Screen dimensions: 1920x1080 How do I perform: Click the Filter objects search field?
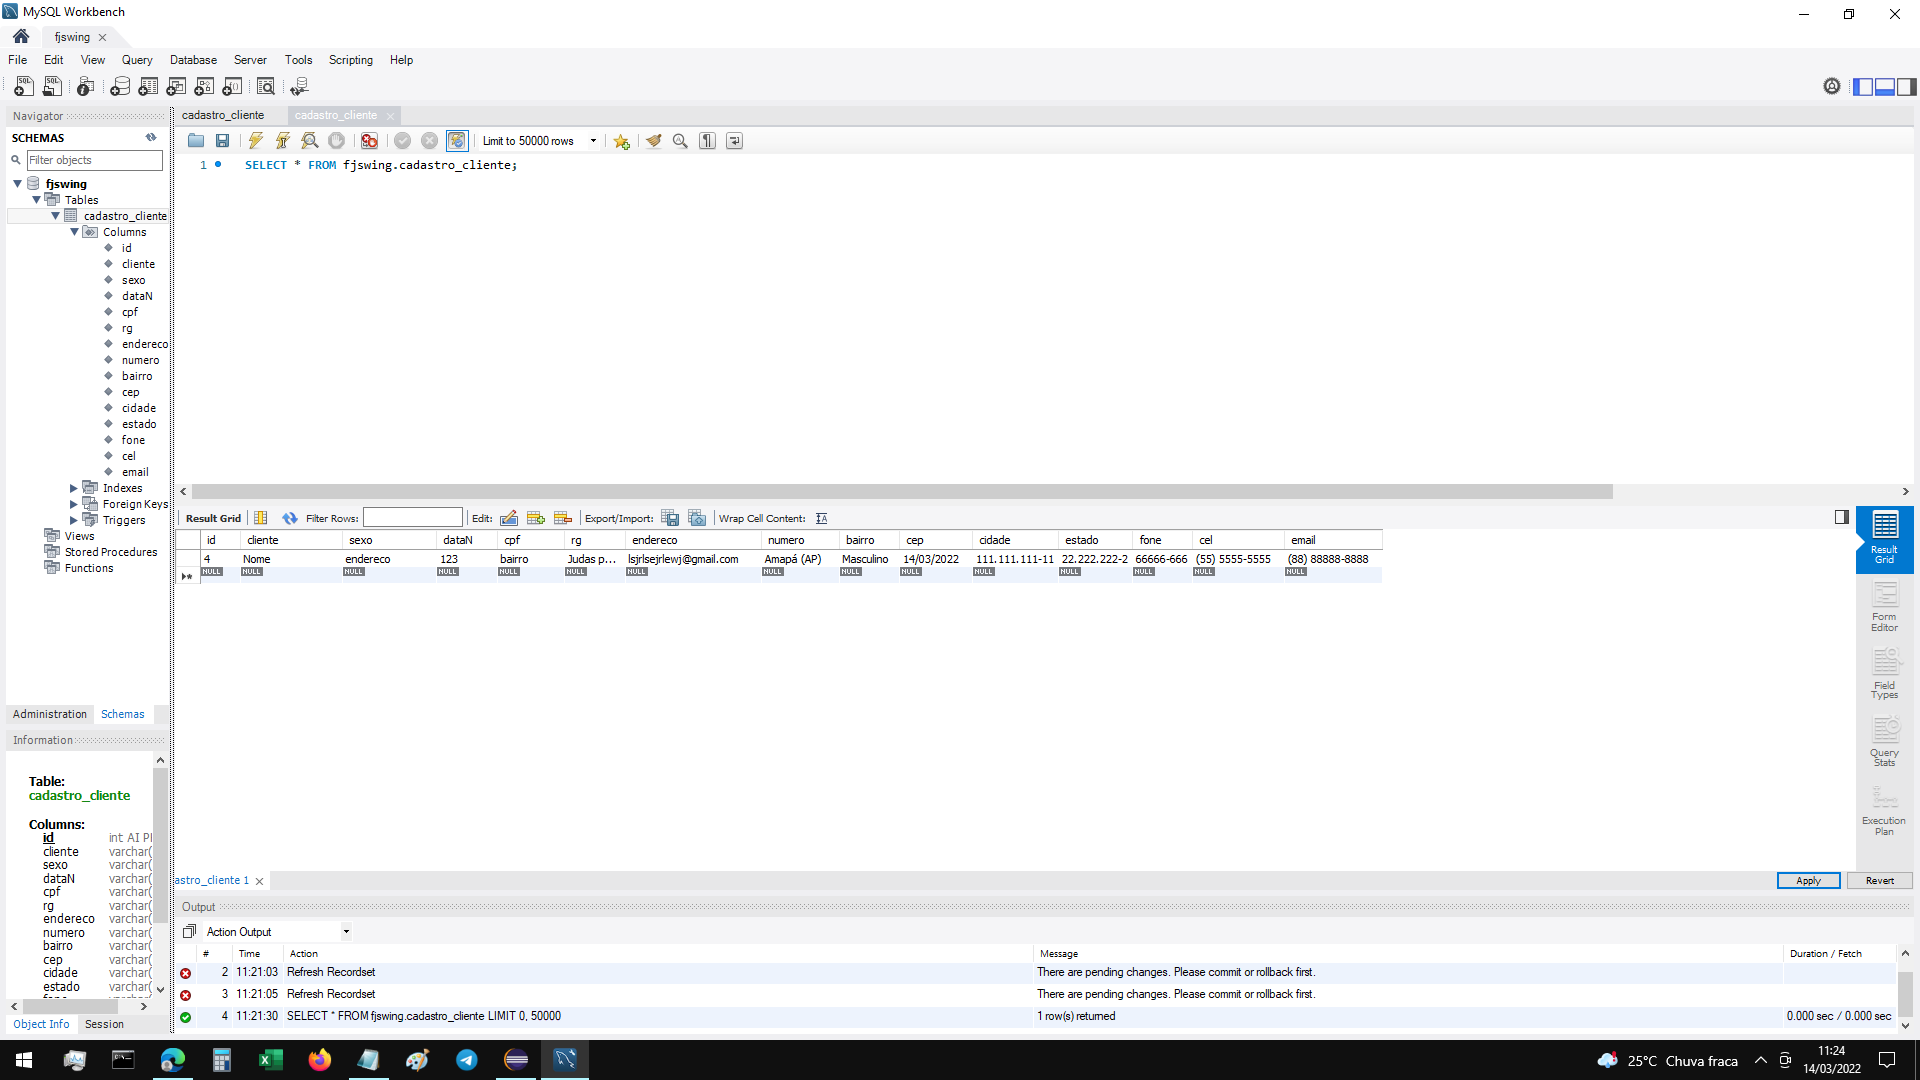[94, 160]
